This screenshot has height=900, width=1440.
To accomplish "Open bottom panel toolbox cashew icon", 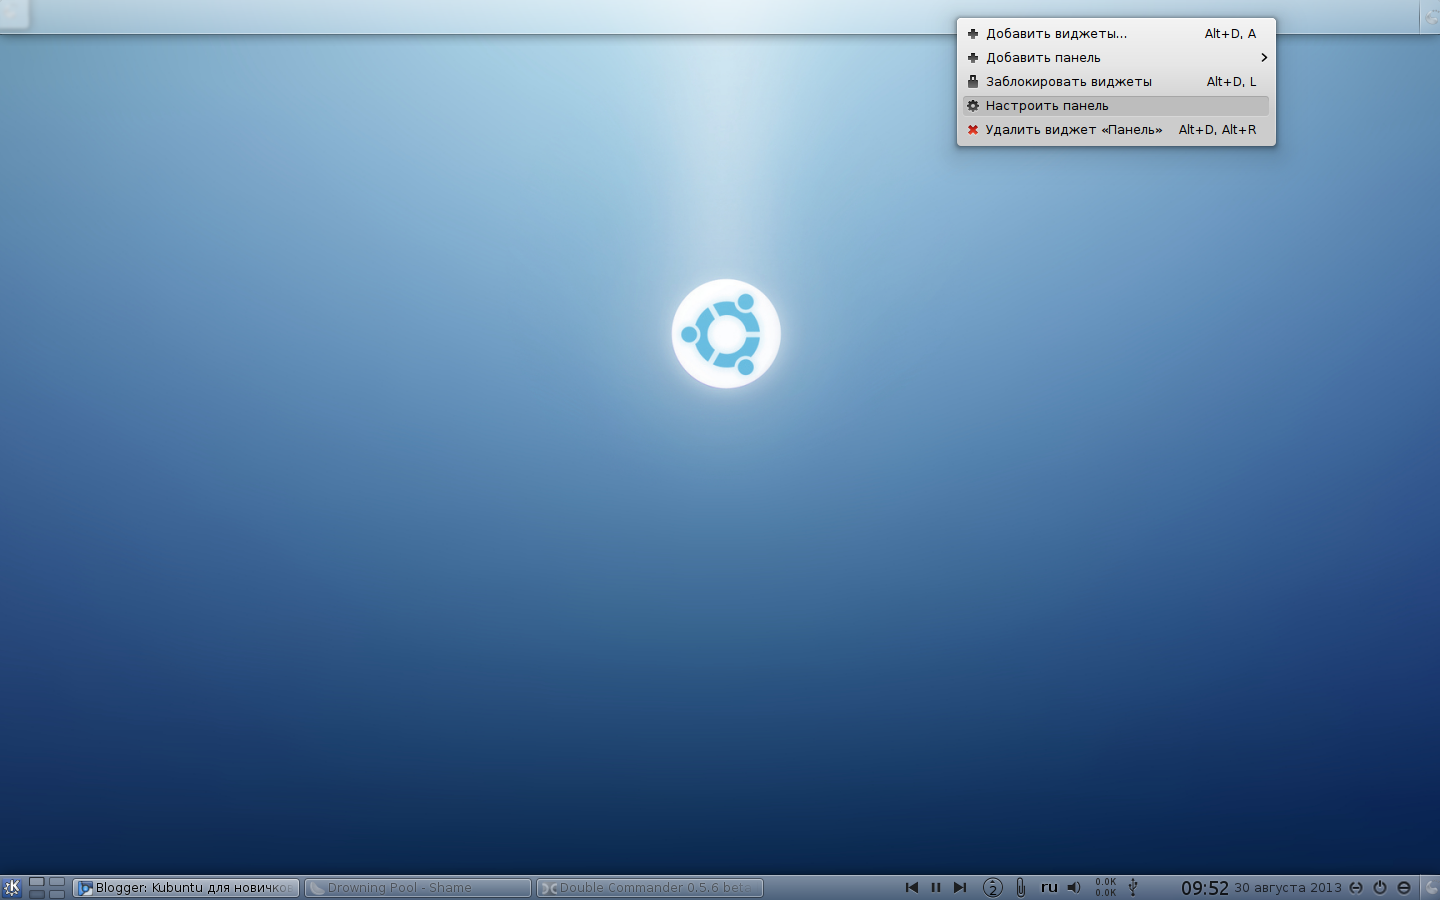I will tap(1430, 887).
